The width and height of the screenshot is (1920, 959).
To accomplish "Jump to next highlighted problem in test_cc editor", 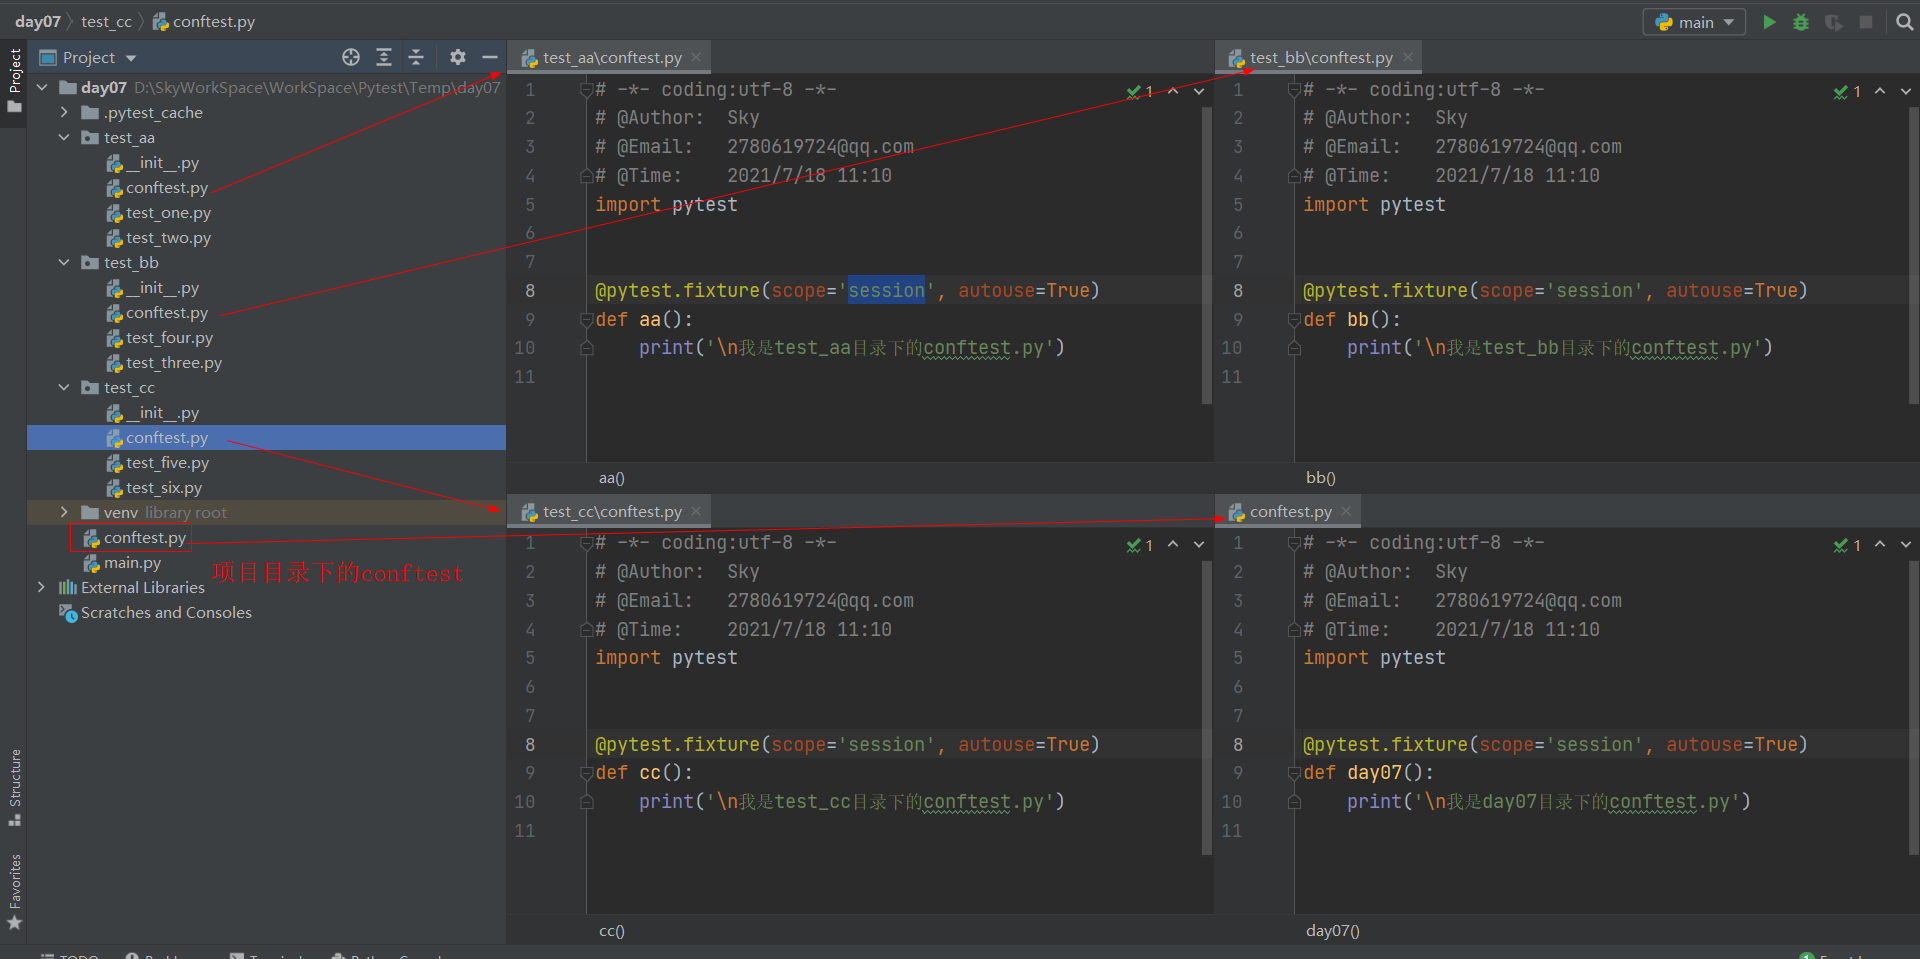I will pos(1198,545).
